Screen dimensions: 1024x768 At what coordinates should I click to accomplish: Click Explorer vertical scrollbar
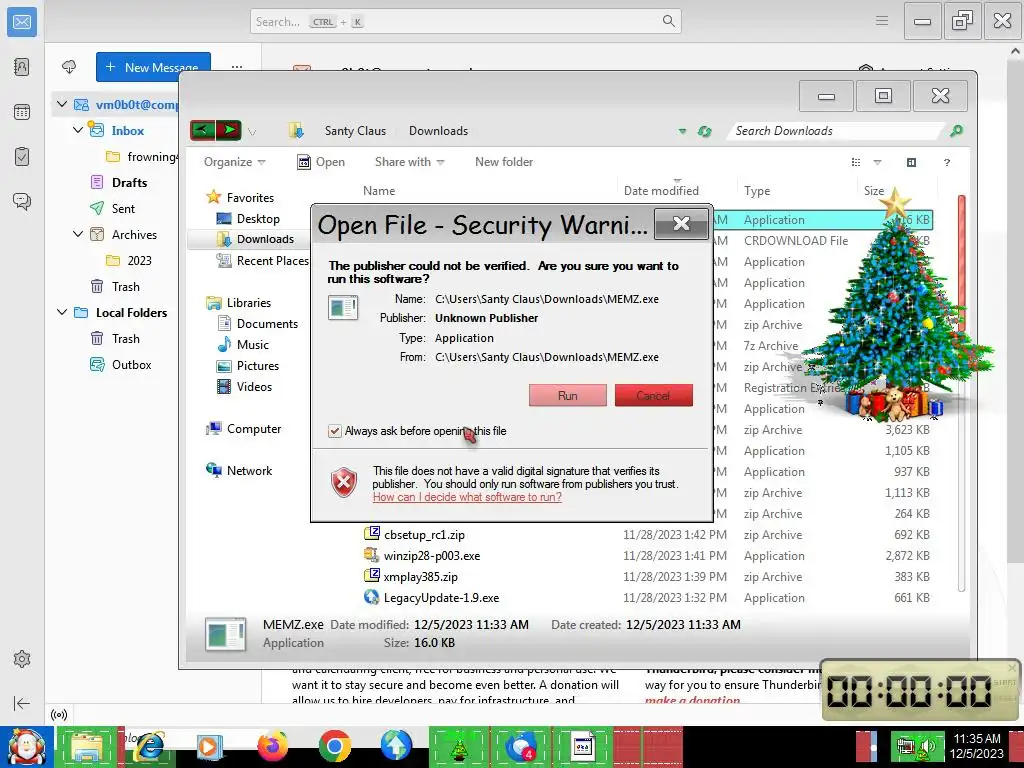(961, 392)
